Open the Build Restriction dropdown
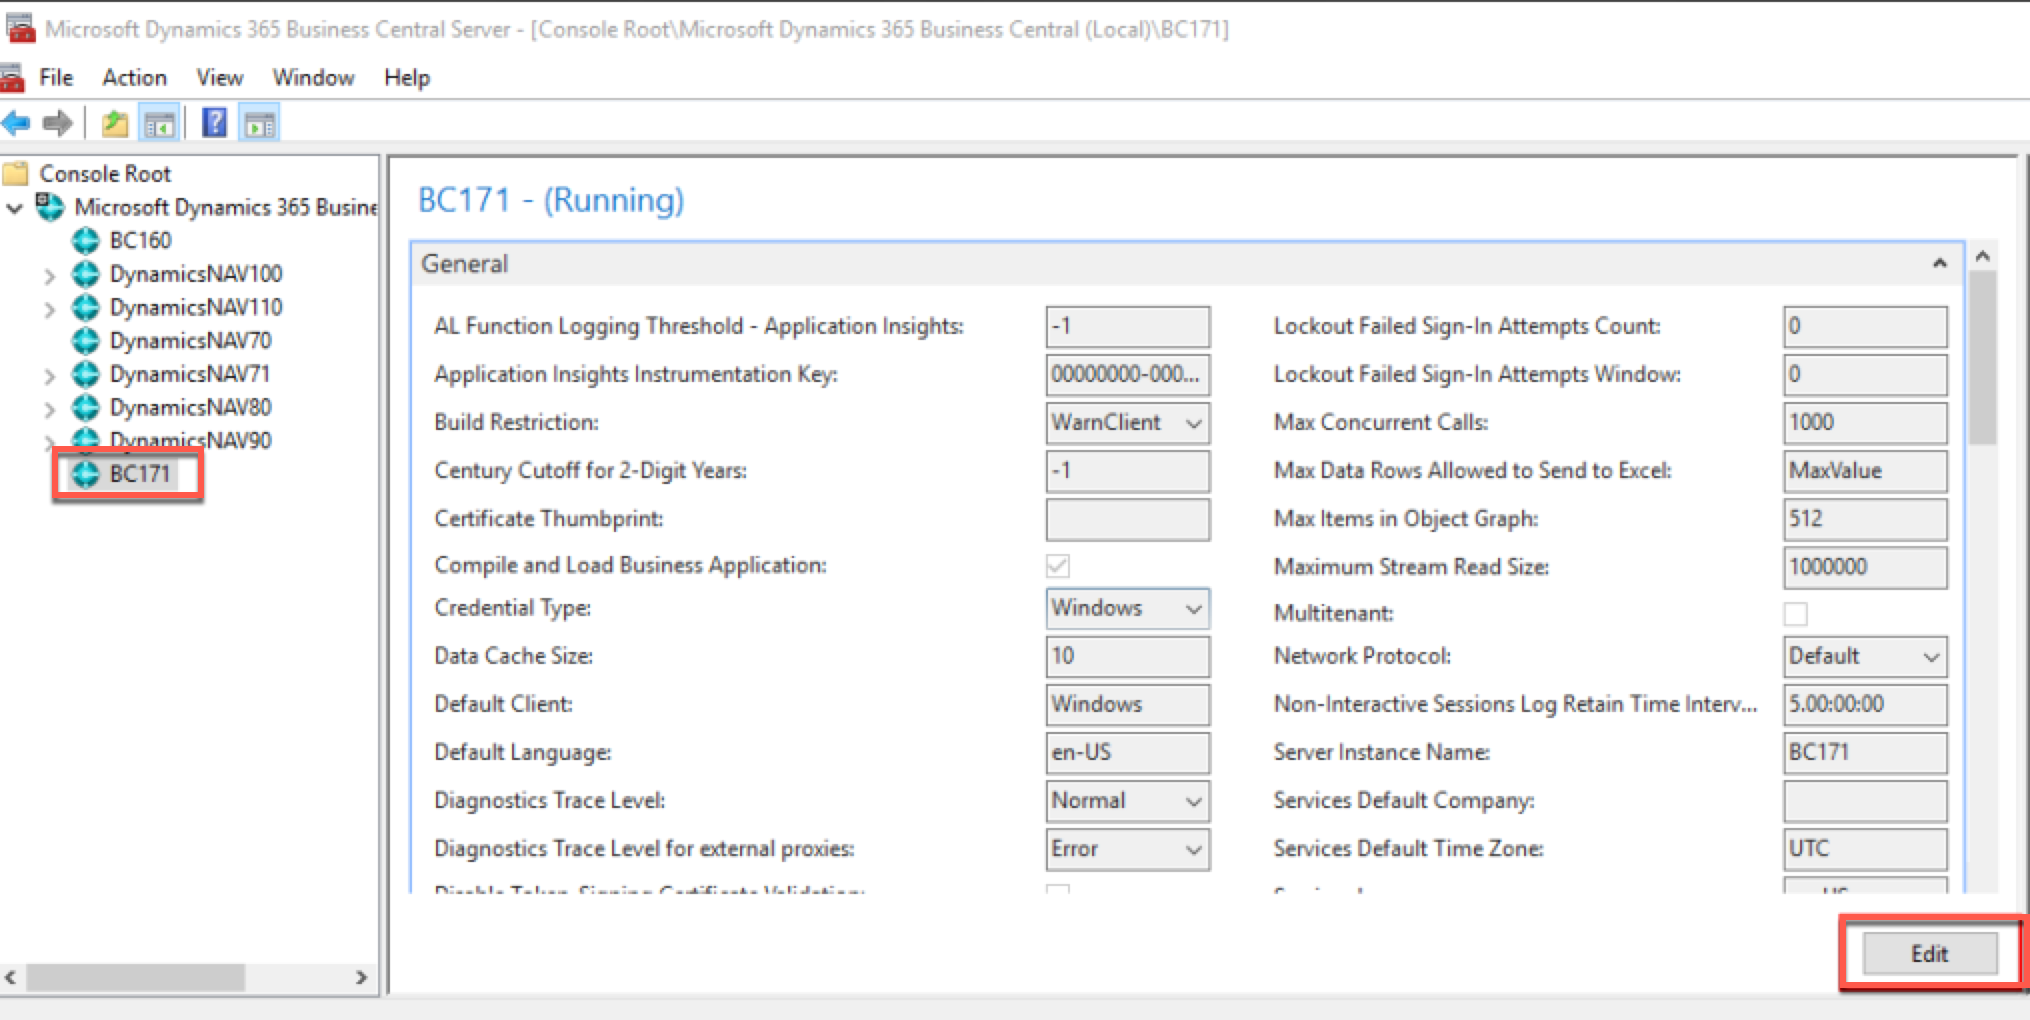The width and height of the screenshot is (2030, 1020). pos(1127,423)
